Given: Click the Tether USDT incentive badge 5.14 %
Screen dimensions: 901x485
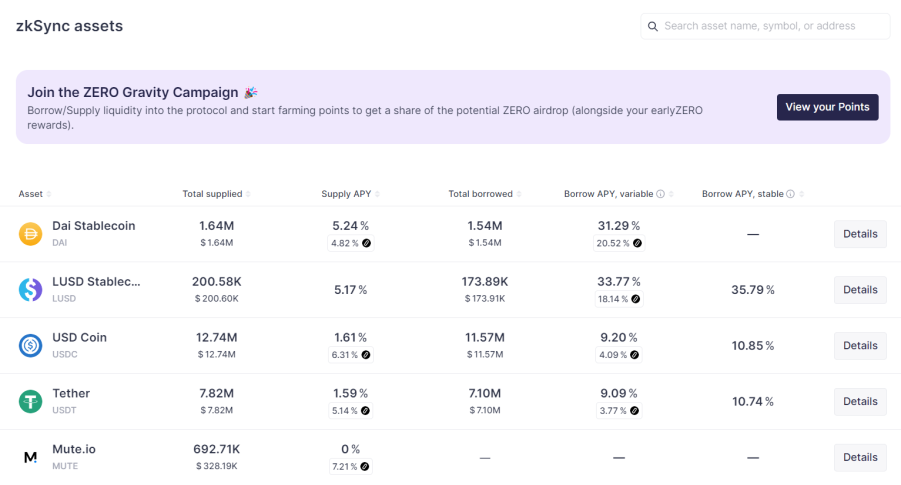Looking at the screenshot, I should point(351,411).
